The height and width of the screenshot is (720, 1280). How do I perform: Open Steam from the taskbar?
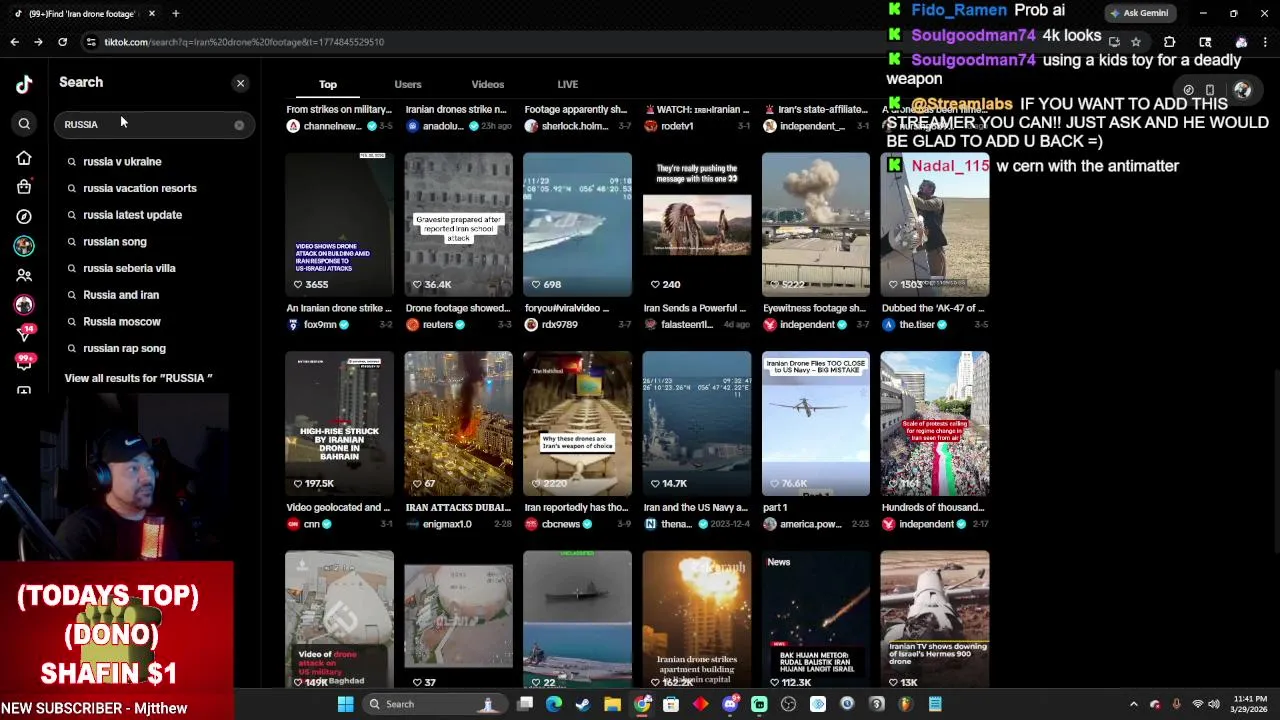pos(583,704)
